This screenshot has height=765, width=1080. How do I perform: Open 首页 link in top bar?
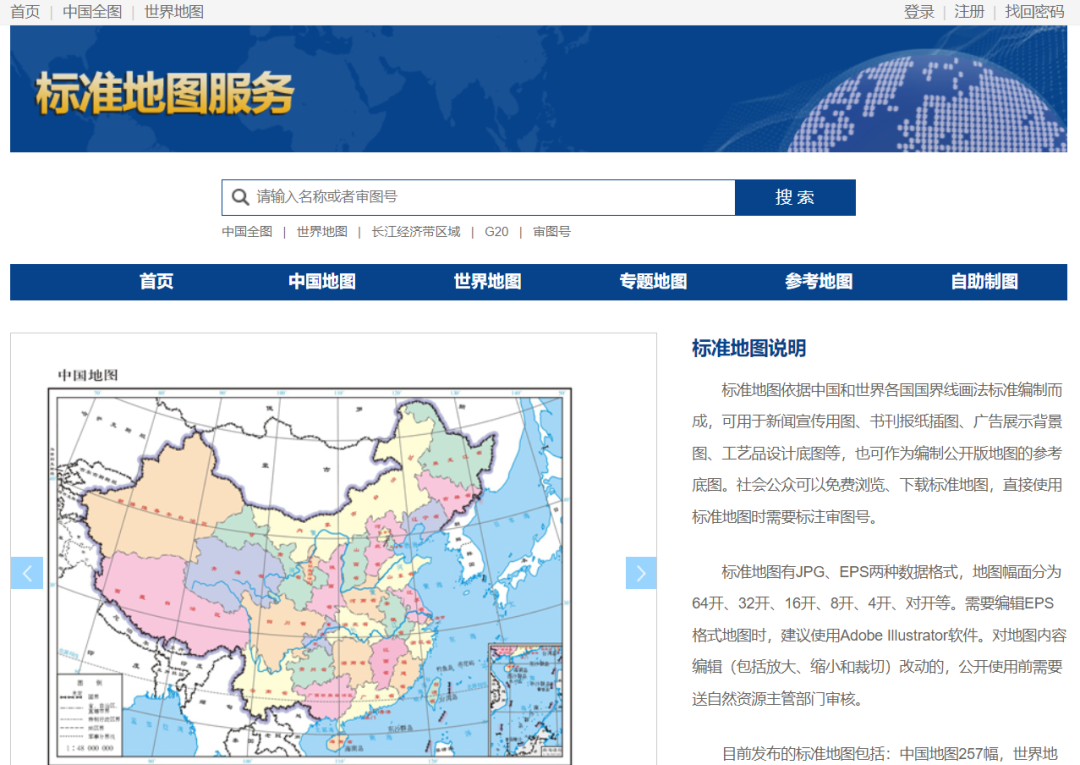(25, 12)
